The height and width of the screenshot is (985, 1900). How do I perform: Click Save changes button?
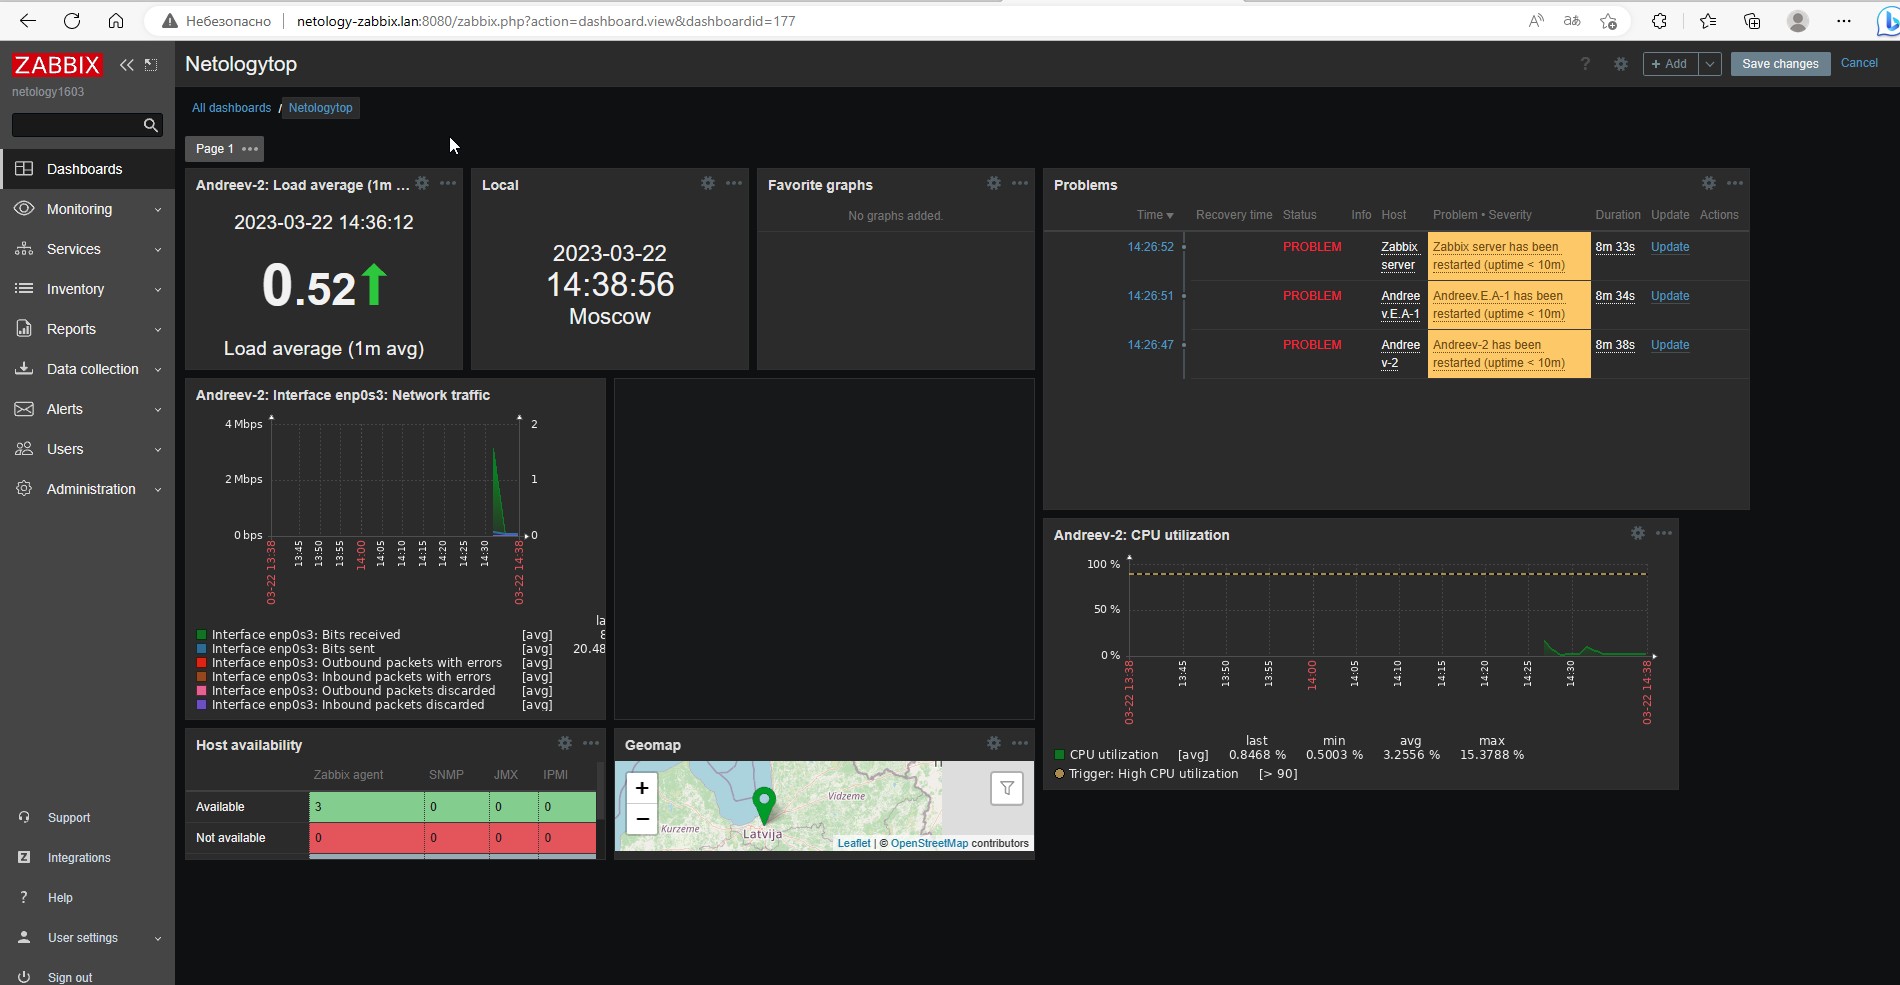click(x=1780, y=64)
